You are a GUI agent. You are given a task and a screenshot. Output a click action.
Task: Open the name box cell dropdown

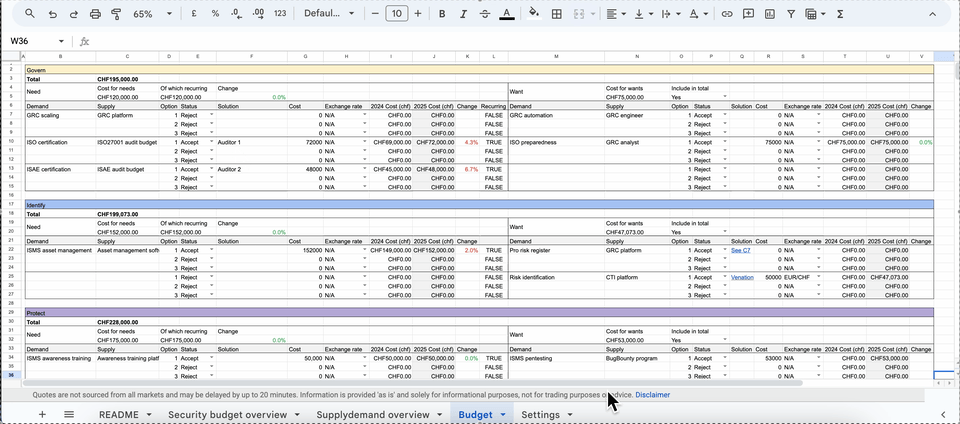click(x=61, y=41)
